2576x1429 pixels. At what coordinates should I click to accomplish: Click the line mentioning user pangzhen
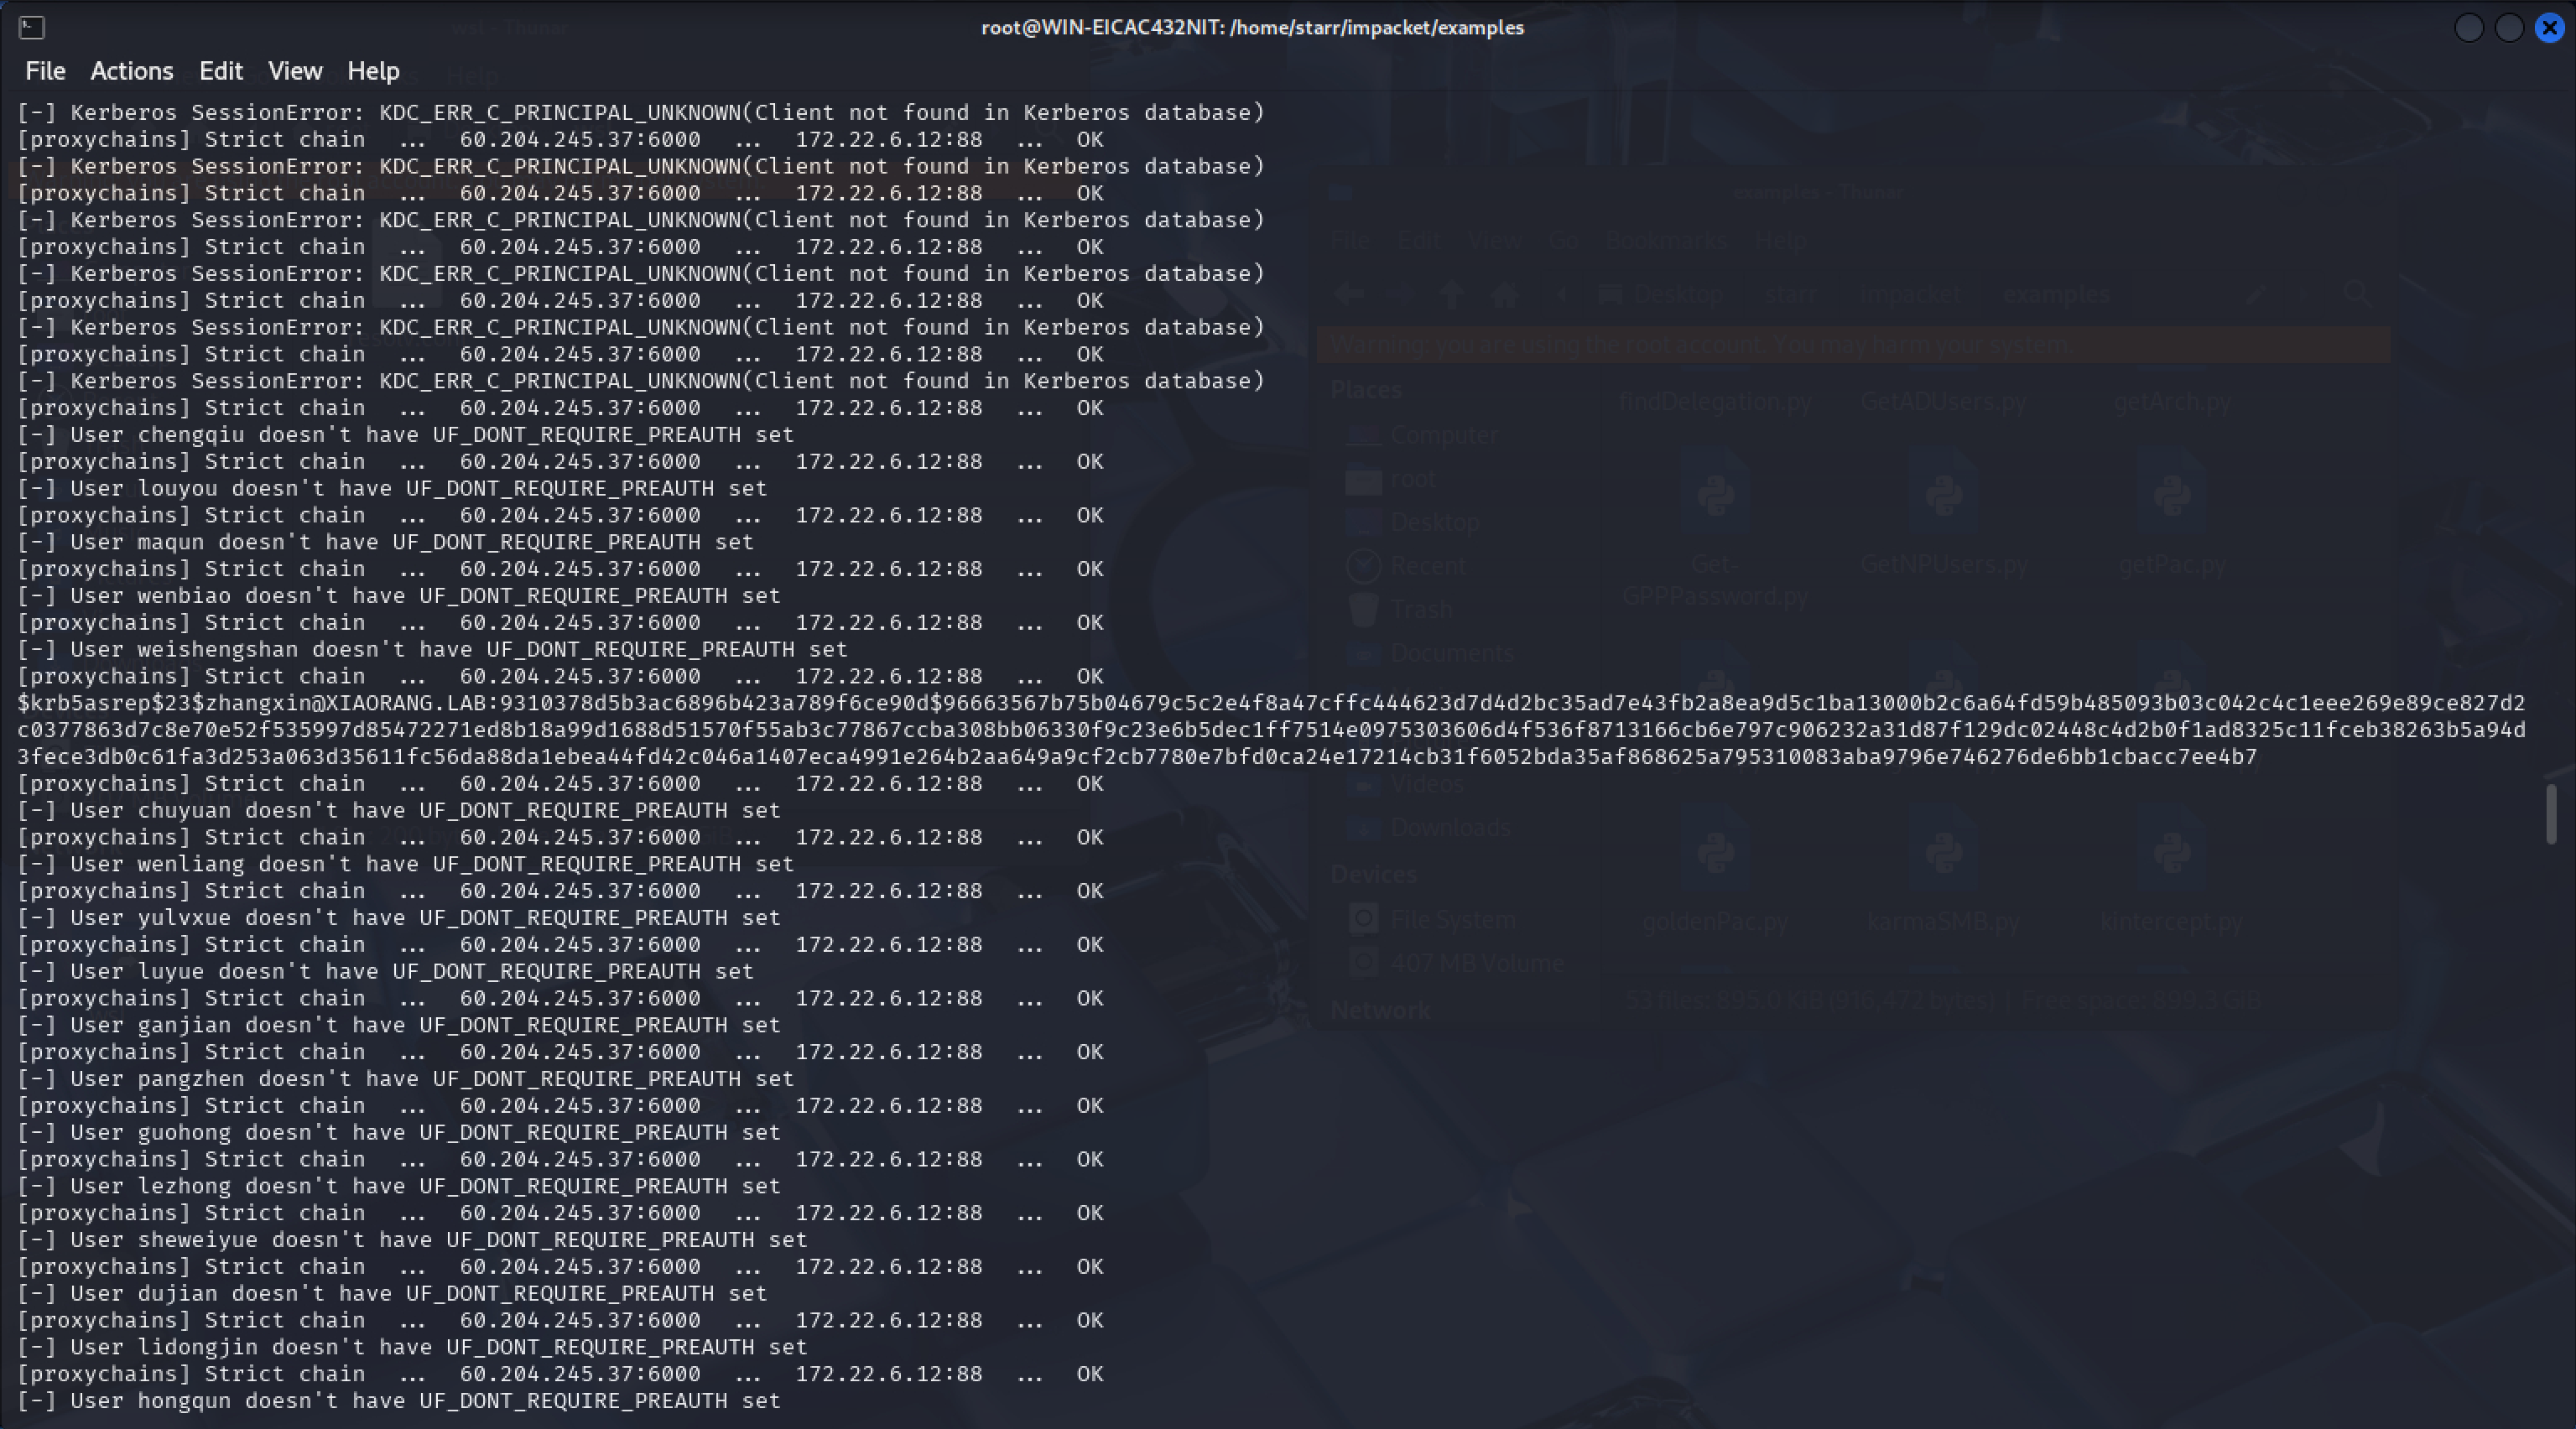click(406, 1079)
